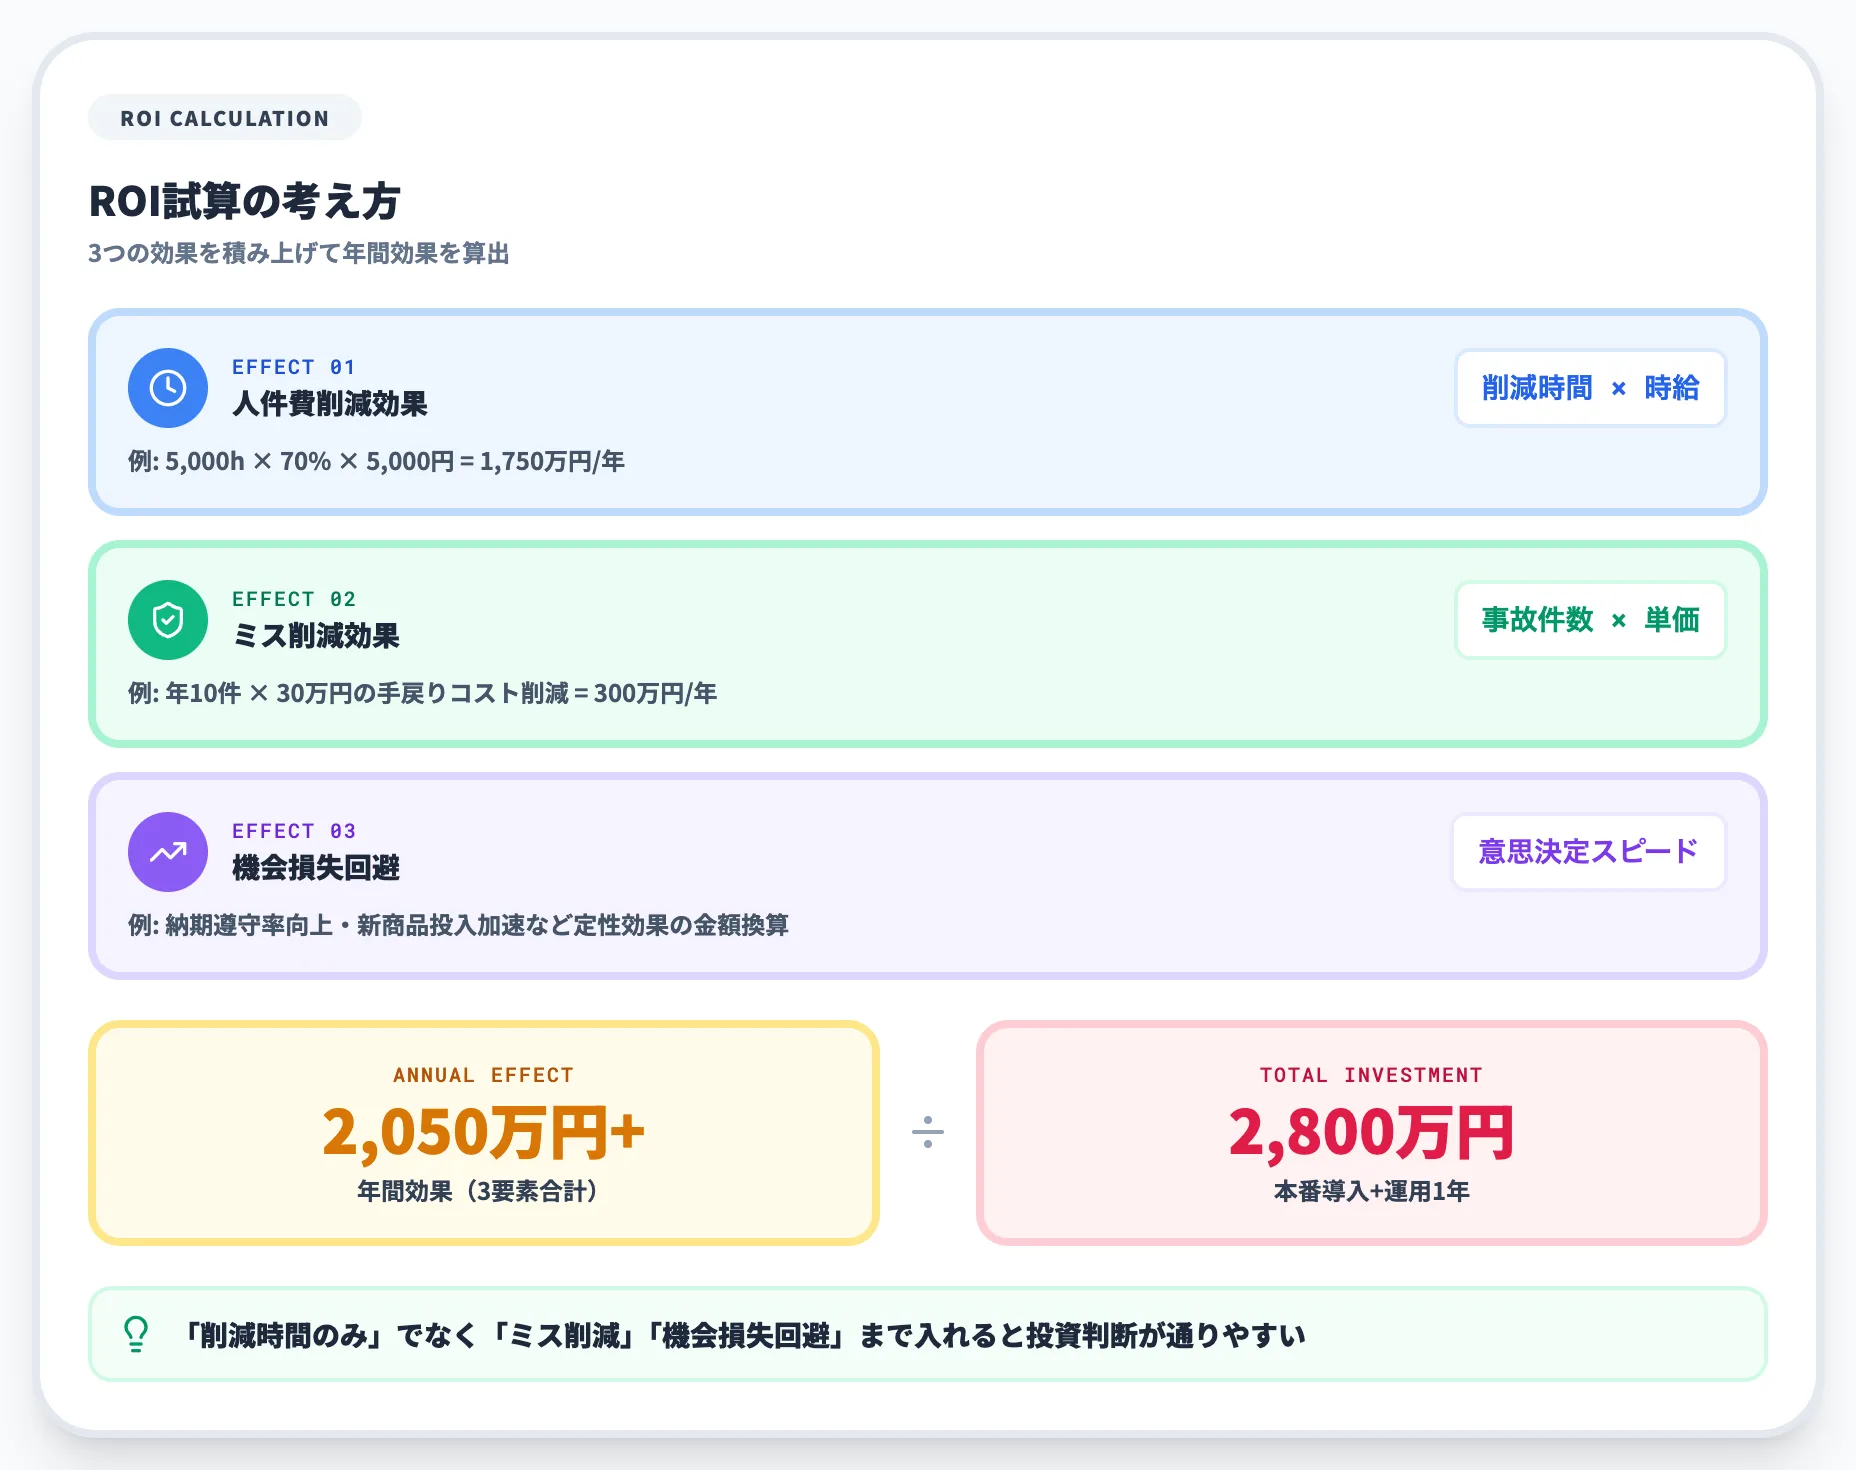Click the lightbulb icon in the bottom tip bar
The height and width of the screenshot is (1470, 1856).
tap(136, 1335)
